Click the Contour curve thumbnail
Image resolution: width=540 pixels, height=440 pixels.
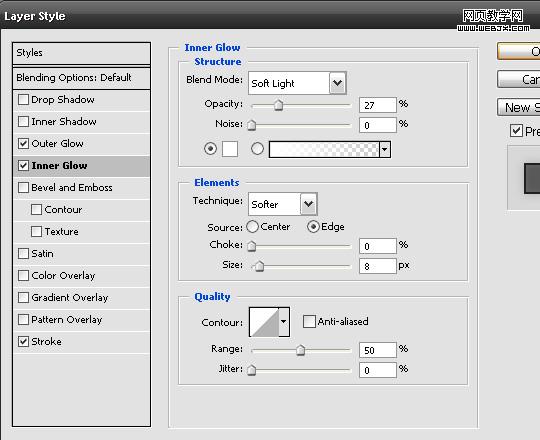(x=264, y=322)
